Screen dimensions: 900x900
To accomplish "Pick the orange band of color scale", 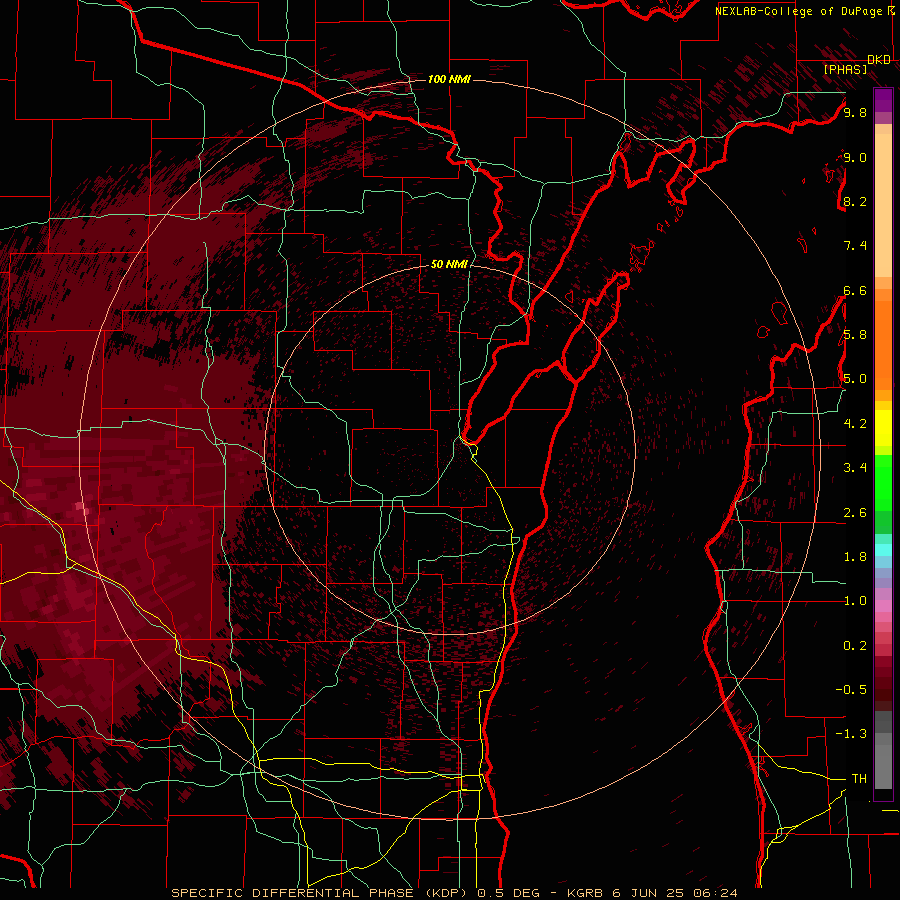I will tap(883, 344).
